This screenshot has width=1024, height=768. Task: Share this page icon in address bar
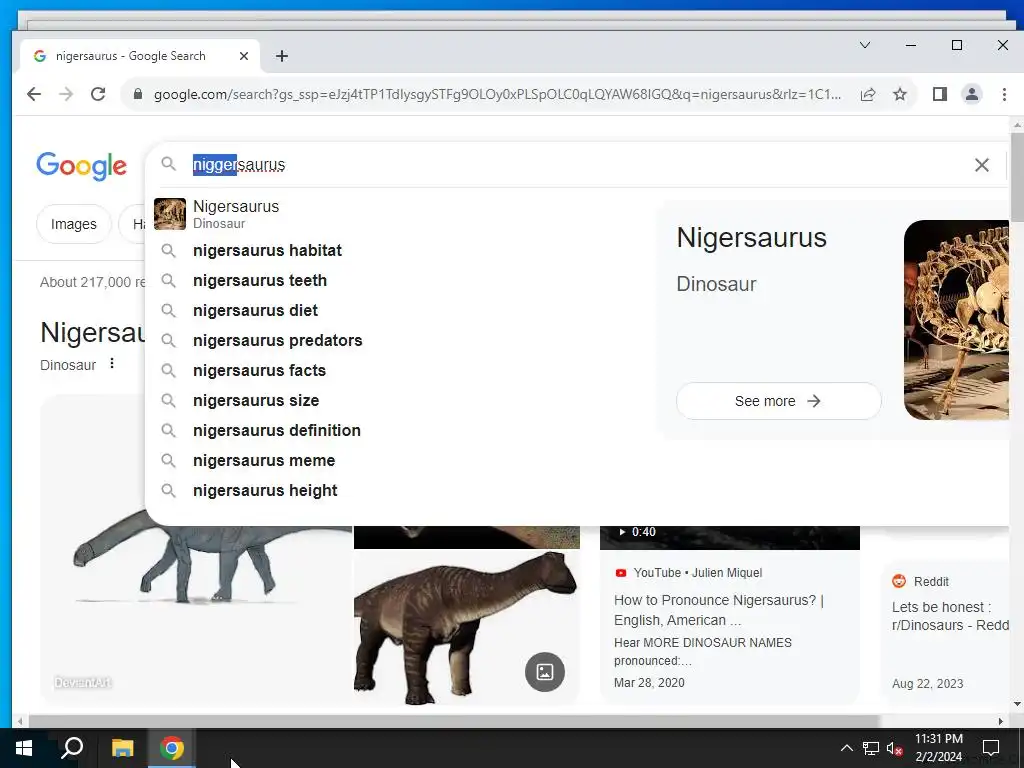click(x=868, y=95)
